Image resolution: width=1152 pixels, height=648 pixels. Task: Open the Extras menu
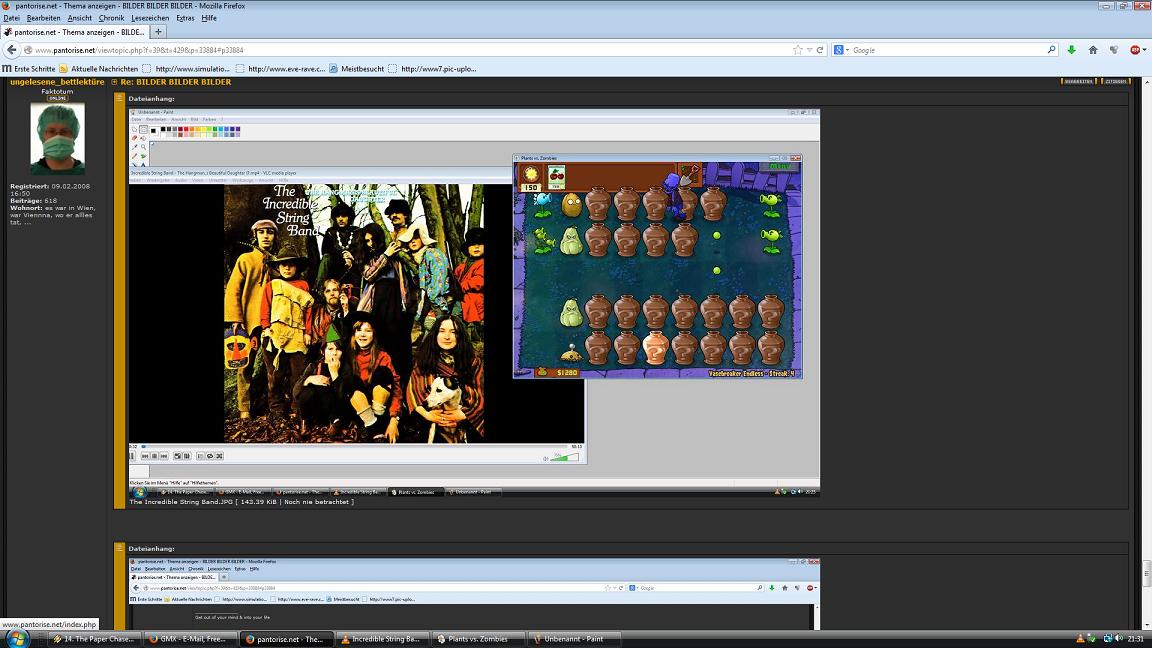point(185,18)
